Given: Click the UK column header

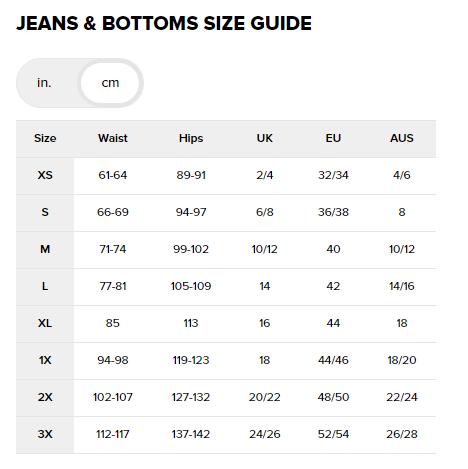Looking at the screenshot, I should [x=264, y=138].
